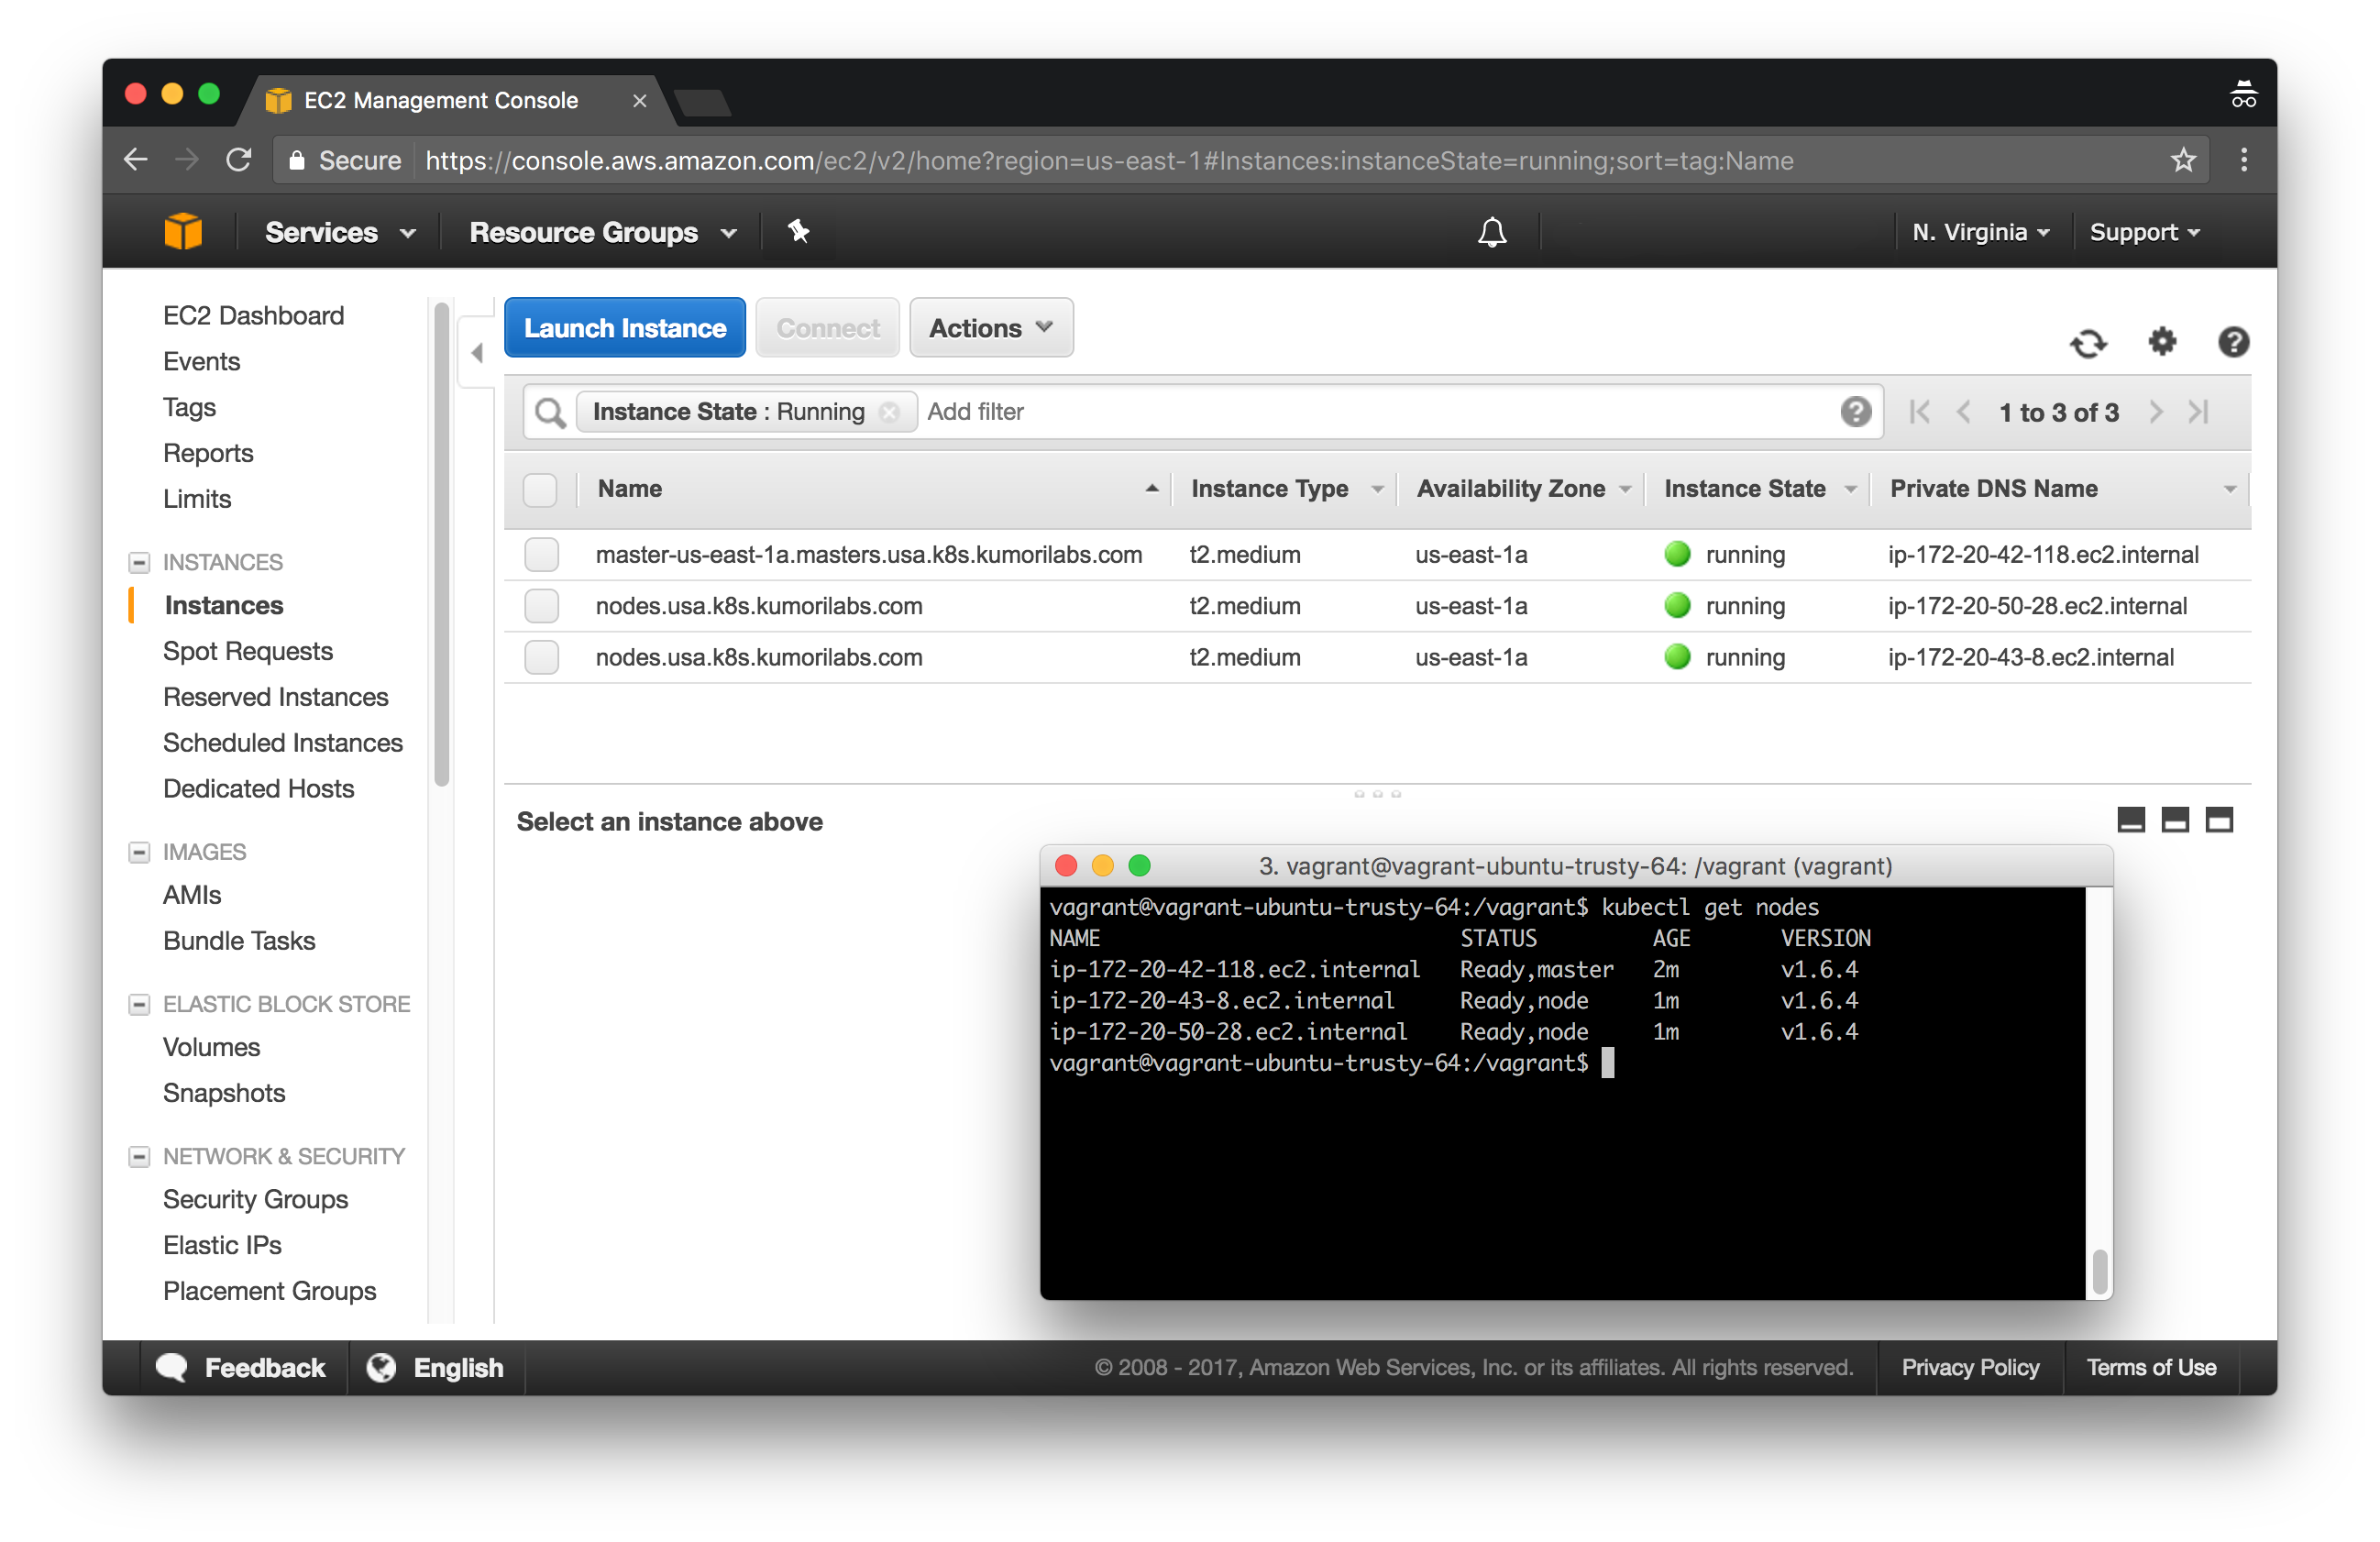Click the expand panel left arrow icon
Screen dimensions: 2380x1542
(477, 354)
